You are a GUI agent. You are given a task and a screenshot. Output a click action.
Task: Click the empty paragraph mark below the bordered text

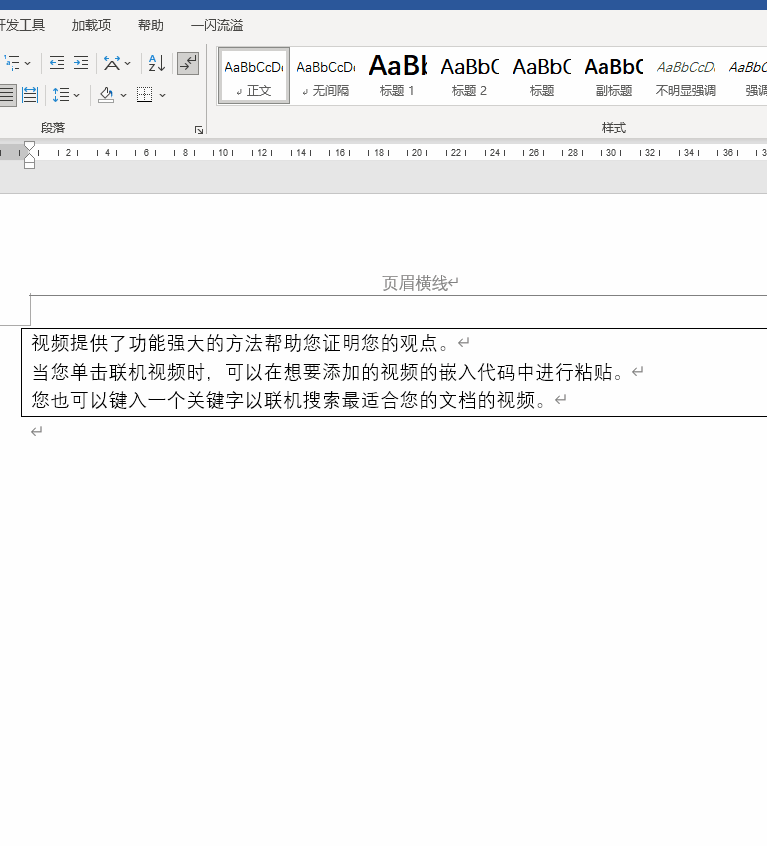pyautogui.click(x=37, y=431)
